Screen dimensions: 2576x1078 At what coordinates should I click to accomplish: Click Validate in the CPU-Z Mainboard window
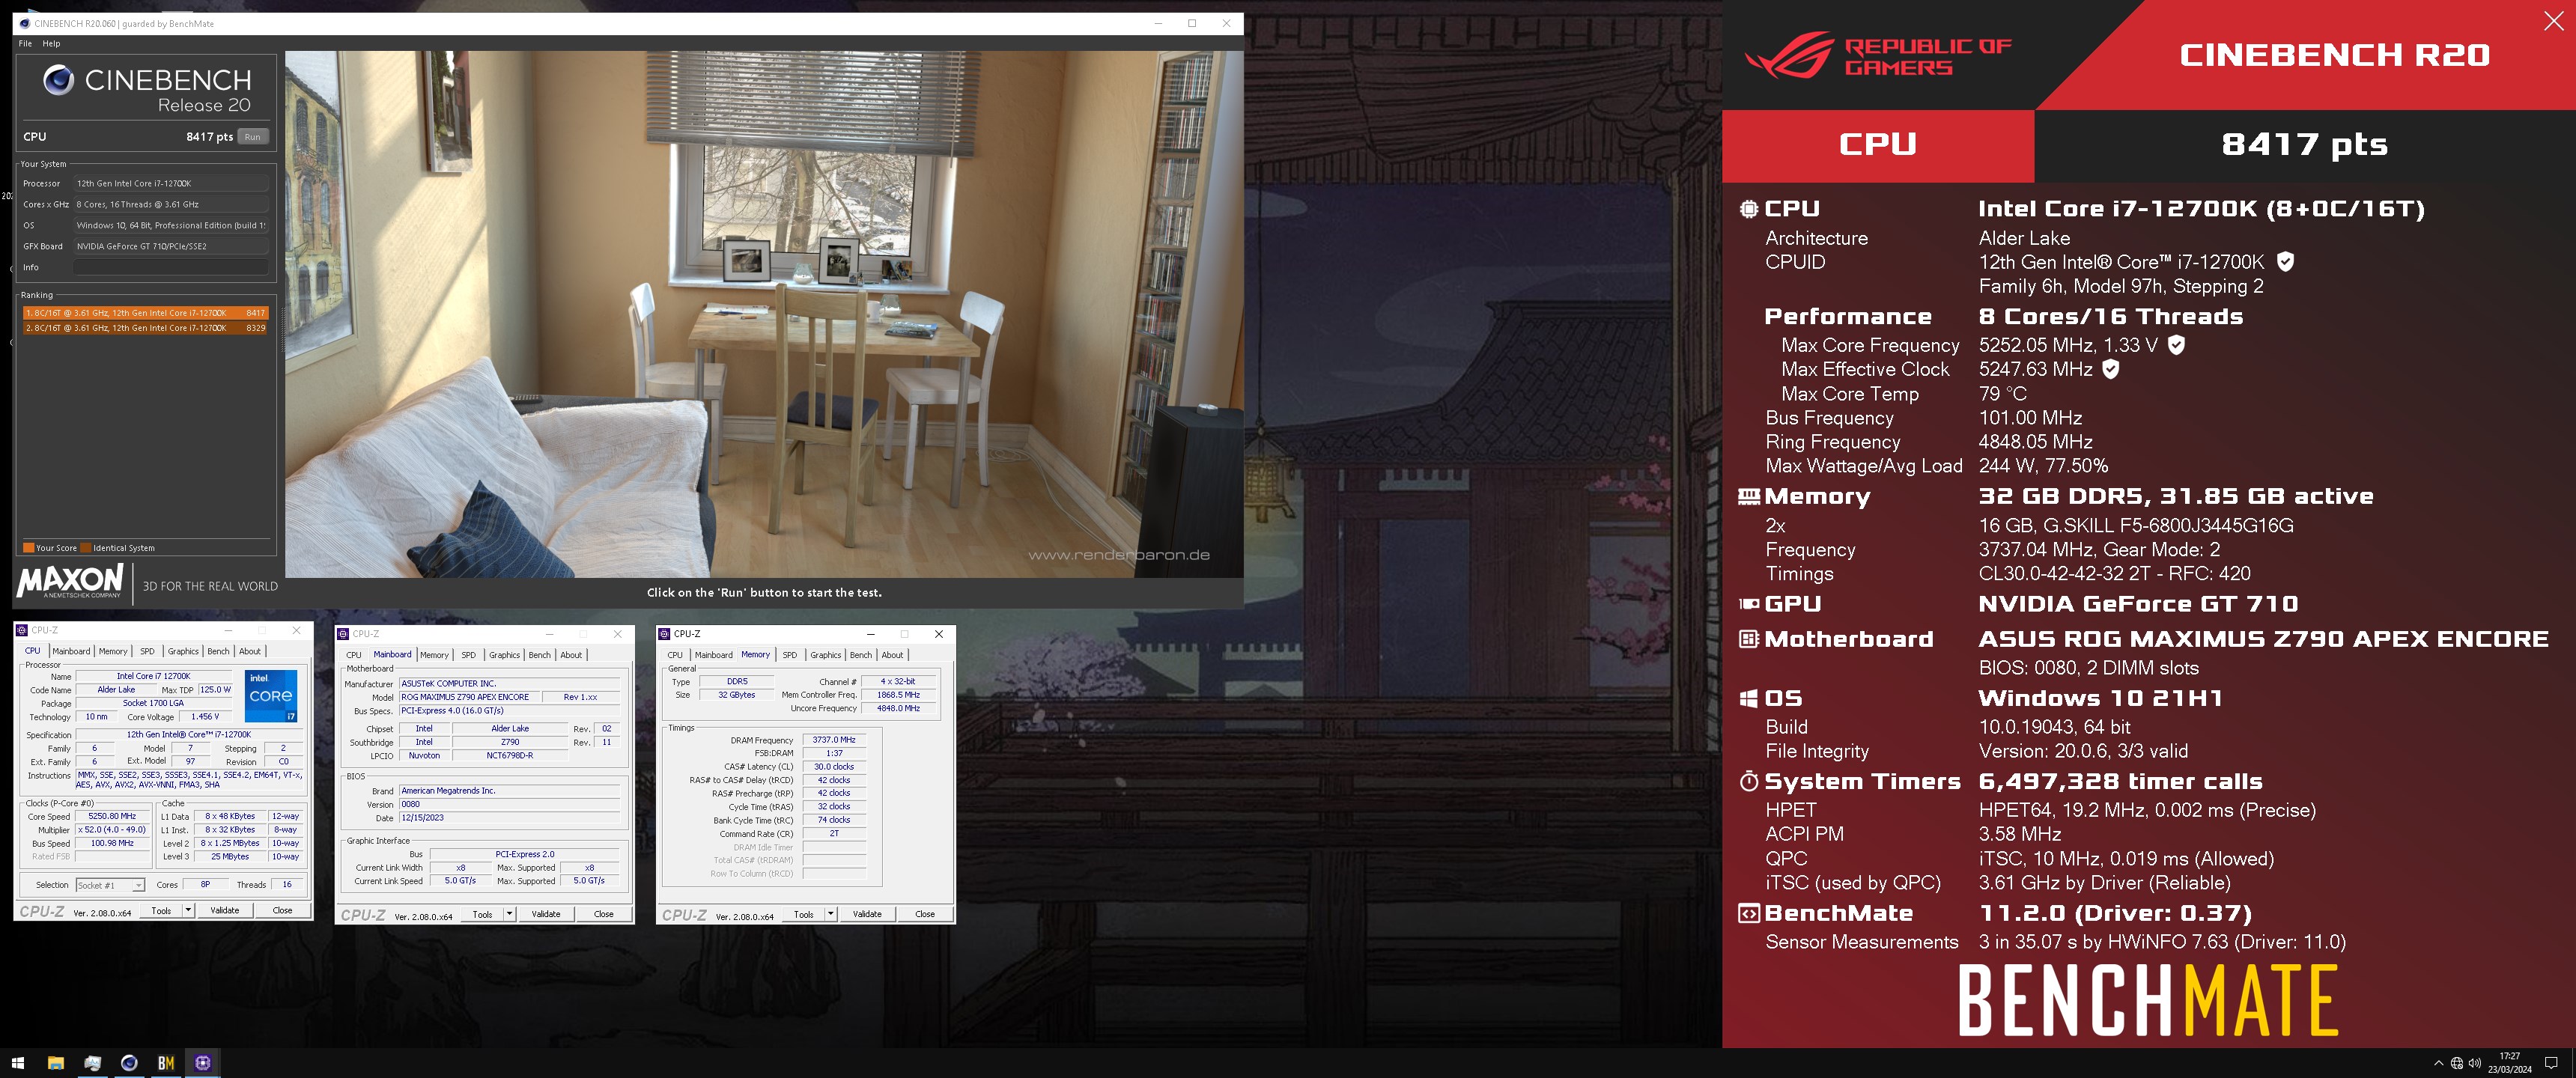tap(546, 914)
